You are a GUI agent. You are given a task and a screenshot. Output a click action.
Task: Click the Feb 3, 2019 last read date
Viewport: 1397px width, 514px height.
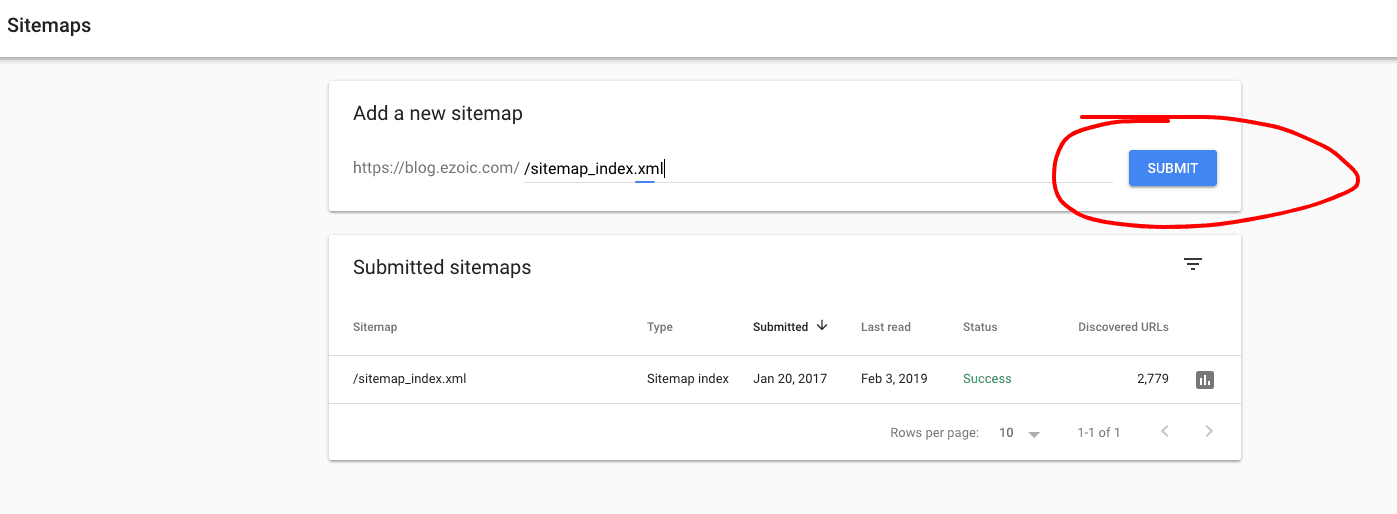[x=894, y=379]
